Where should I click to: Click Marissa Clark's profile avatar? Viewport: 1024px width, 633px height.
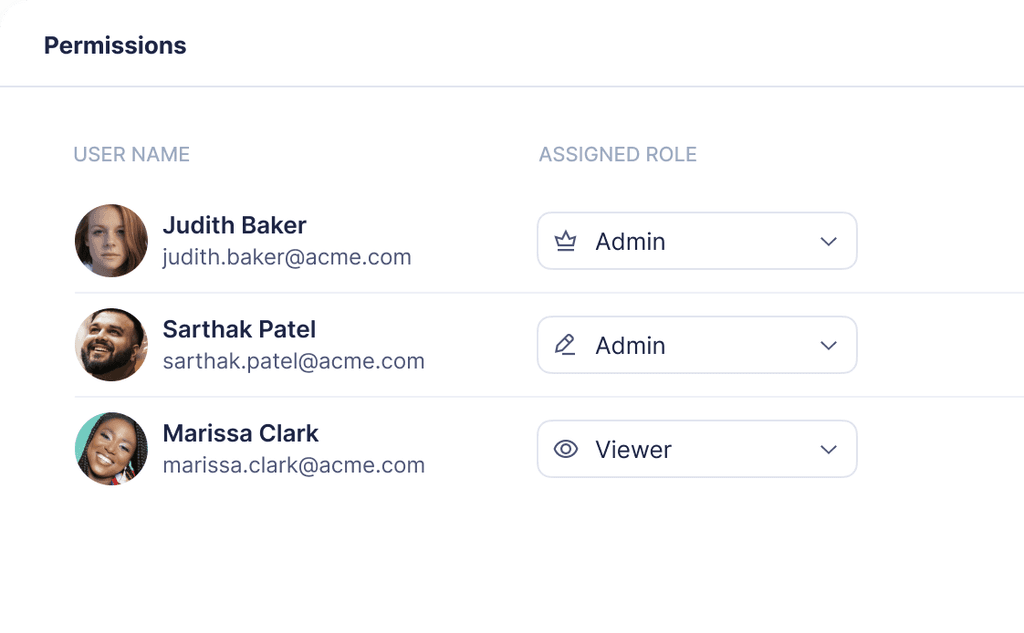point(111,449)
